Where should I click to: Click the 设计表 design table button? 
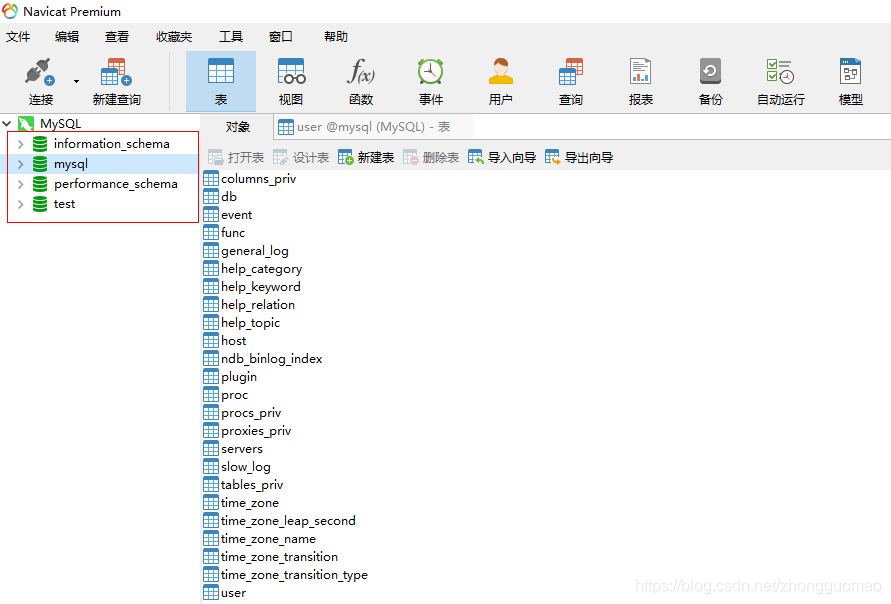point(301,157)
